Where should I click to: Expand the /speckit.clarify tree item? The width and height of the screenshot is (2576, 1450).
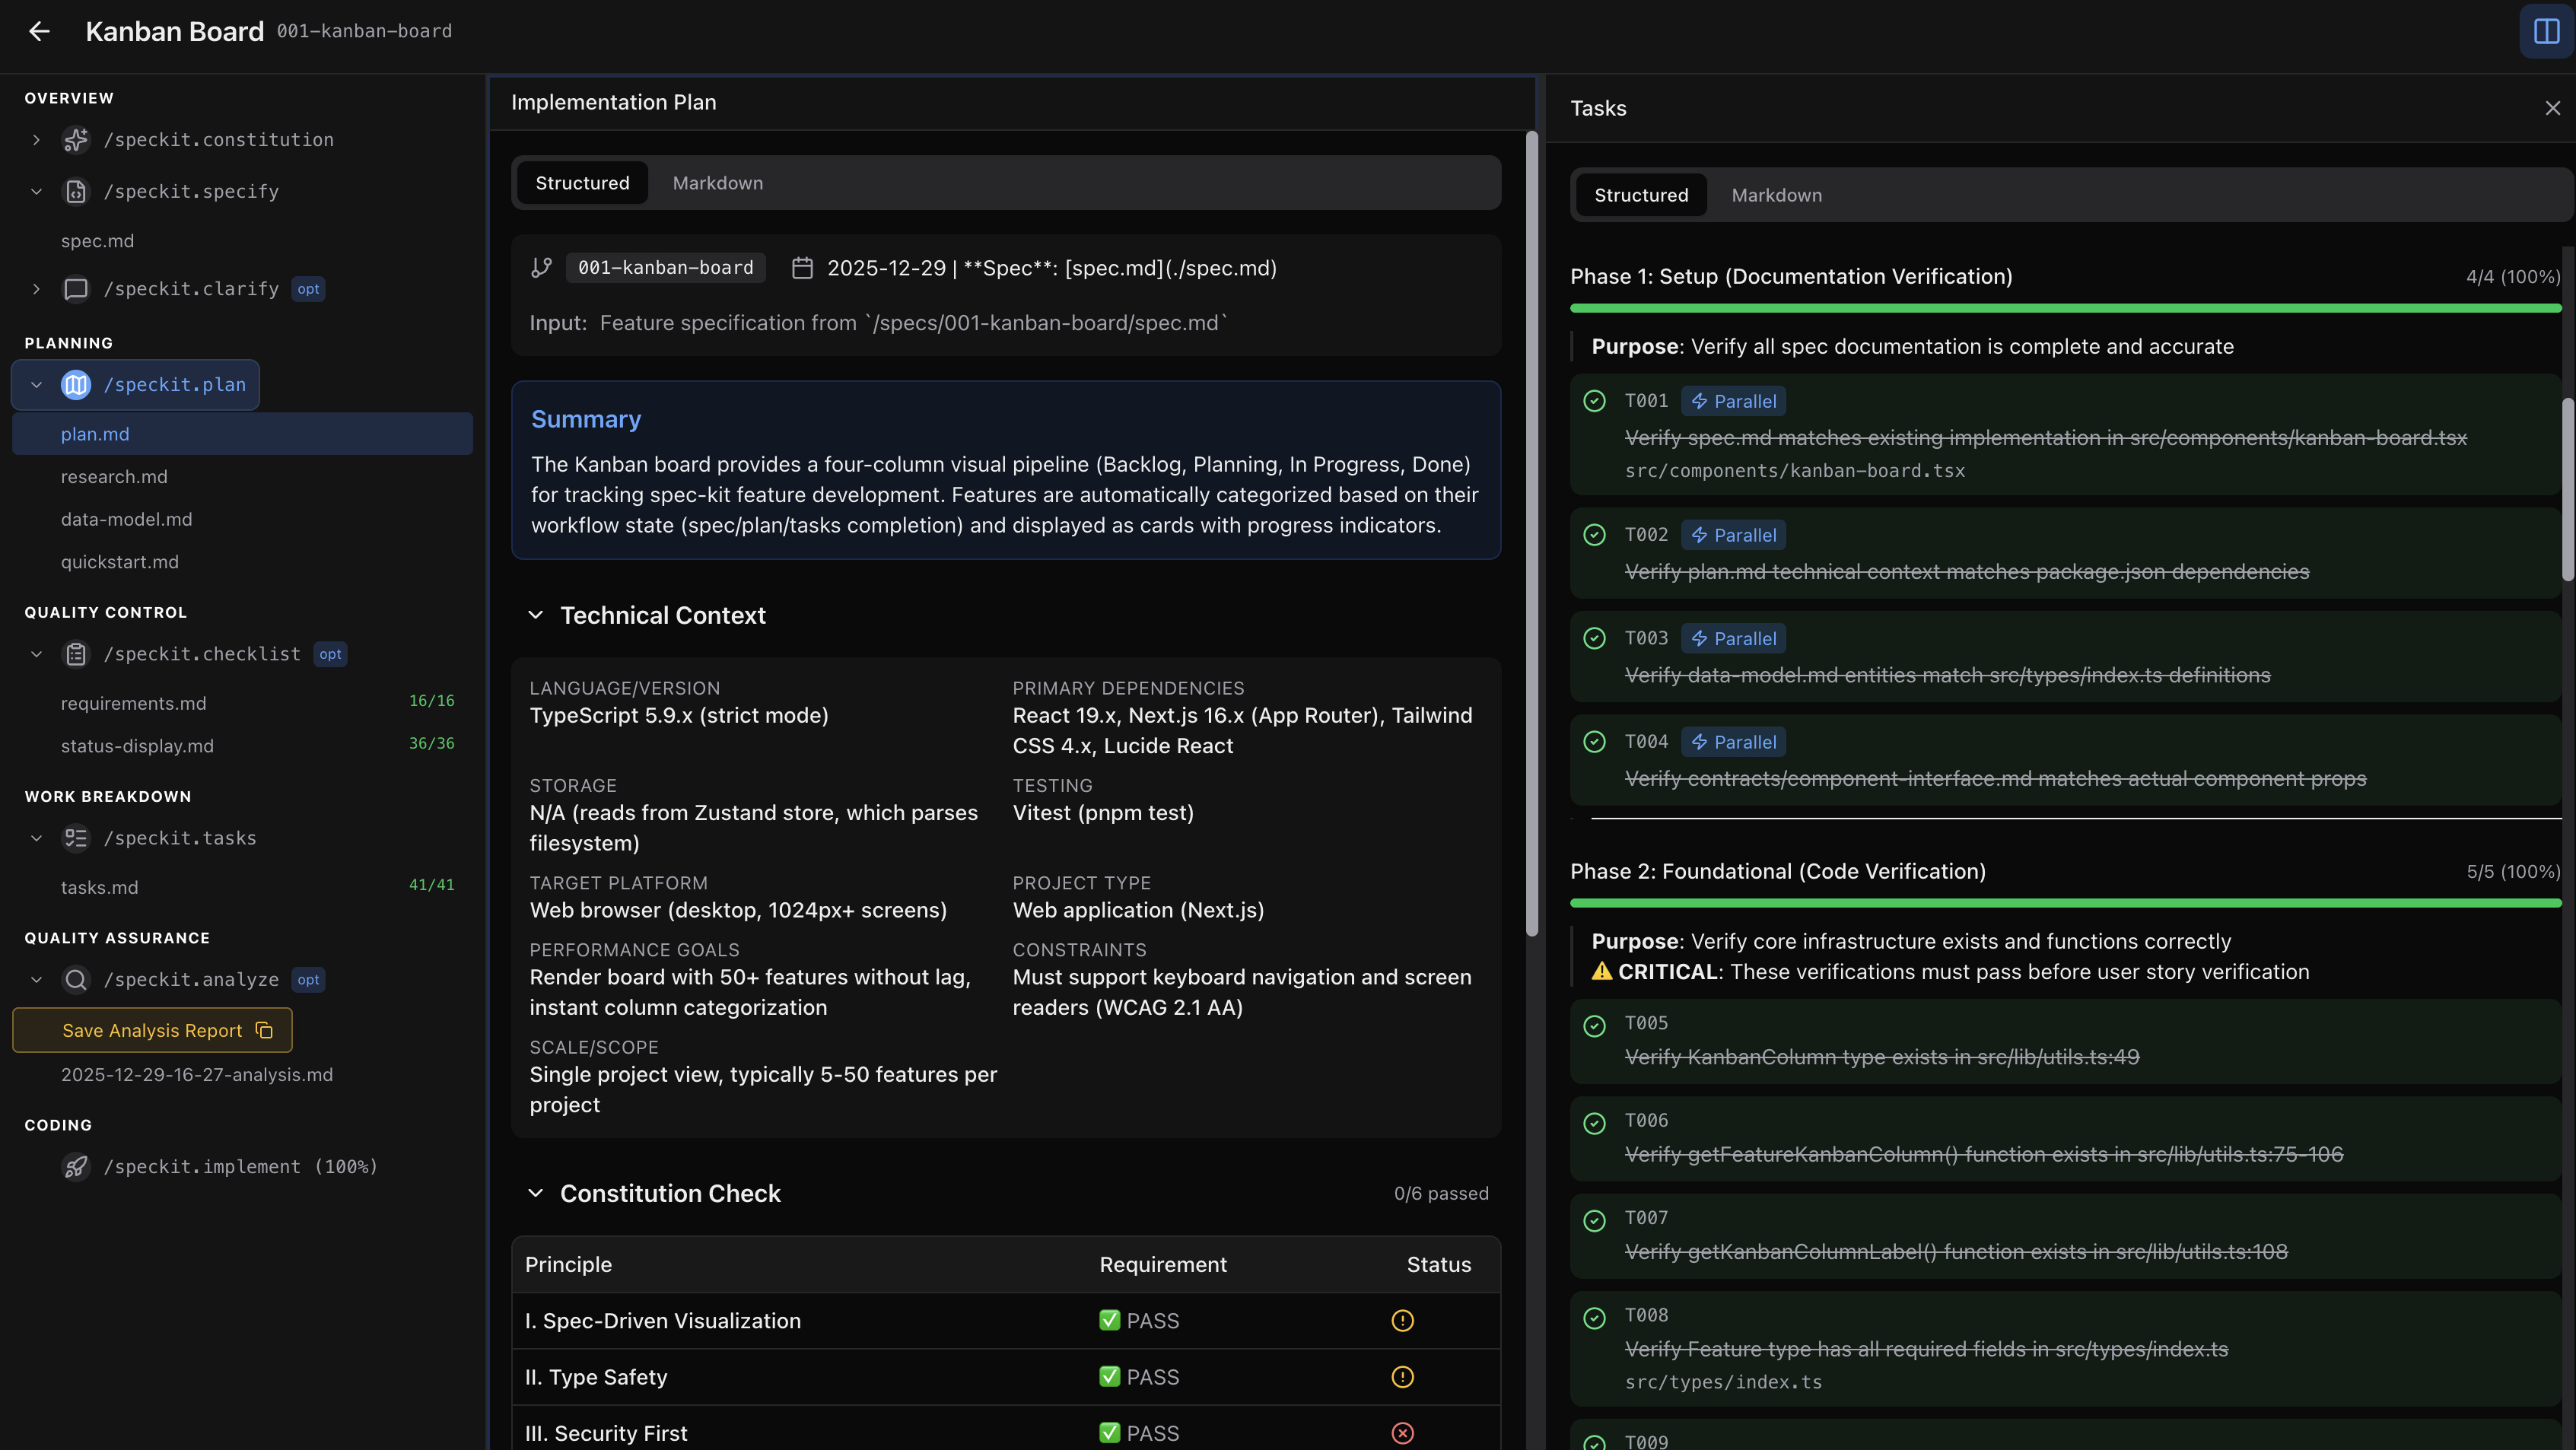(x=37, y=289)
